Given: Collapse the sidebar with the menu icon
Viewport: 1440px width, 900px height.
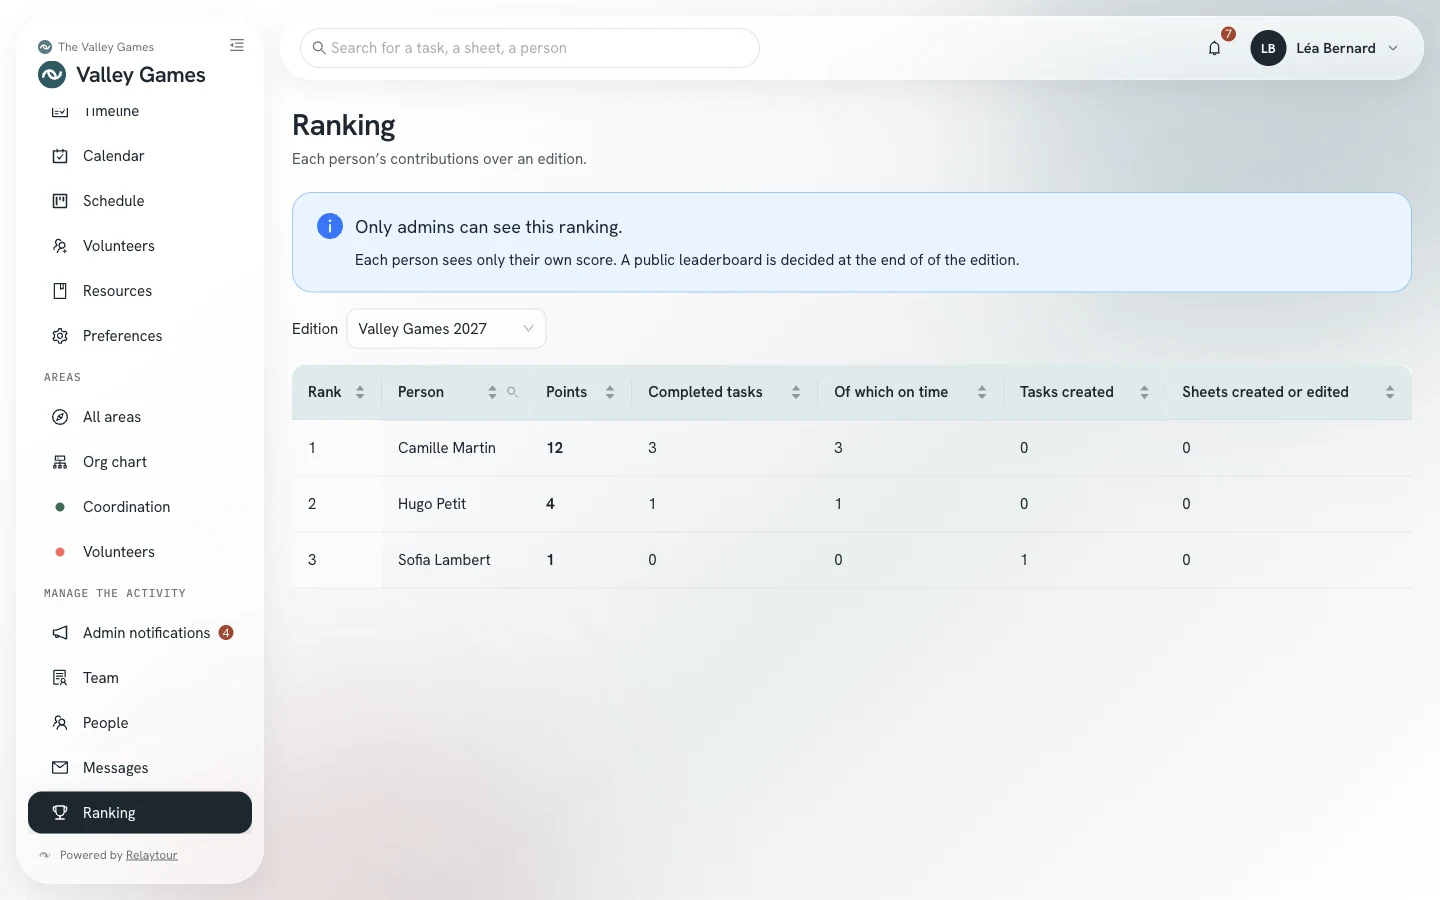Looking at the screenshot, I should (237, 45).
